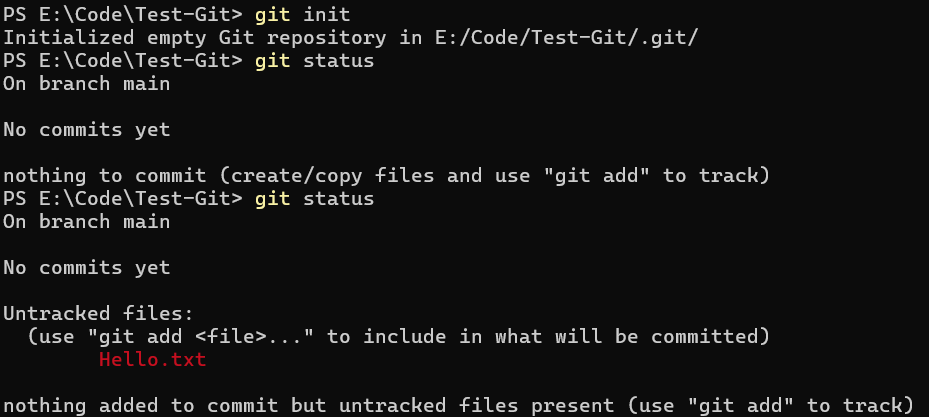Click the second "No commits yet" line
This screenshot has height=417, width=929.
[x=87, y=268]
